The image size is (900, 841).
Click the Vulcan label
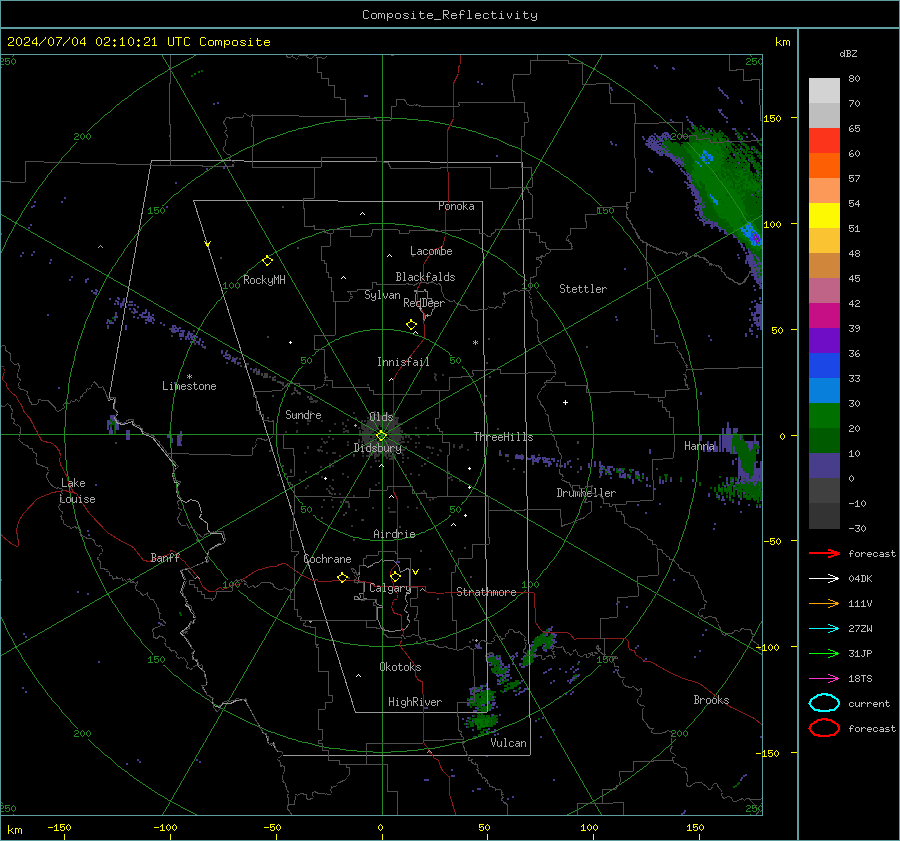pyautogui.click(x=509, y=743)
